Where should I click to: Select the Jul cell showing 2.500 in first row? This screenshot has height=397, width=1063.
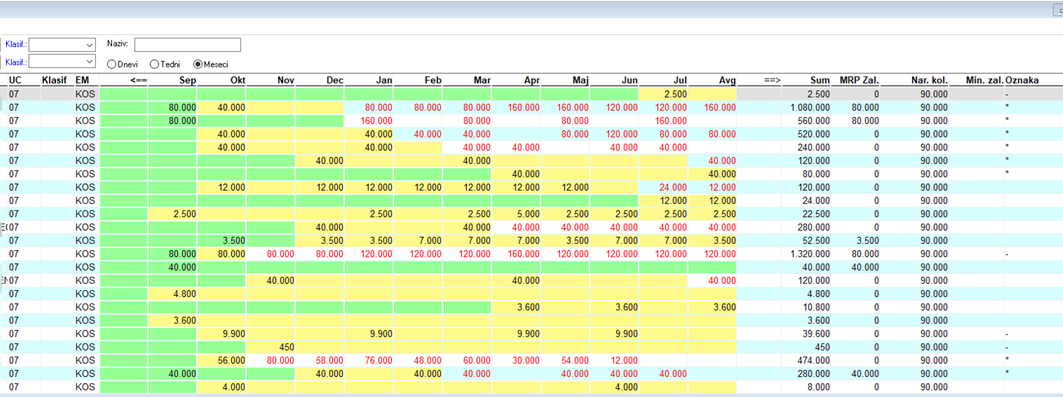(x=663, y=94)
